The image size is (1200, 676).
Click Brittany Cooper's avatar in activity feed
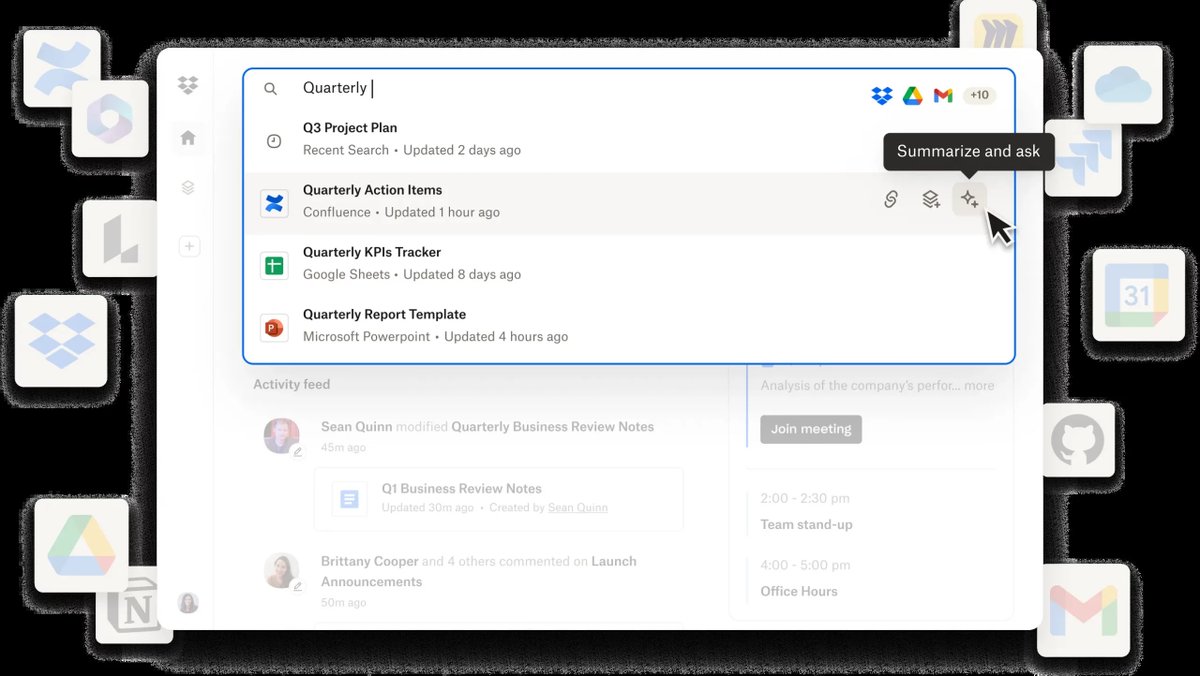click(x=282, y=570)
